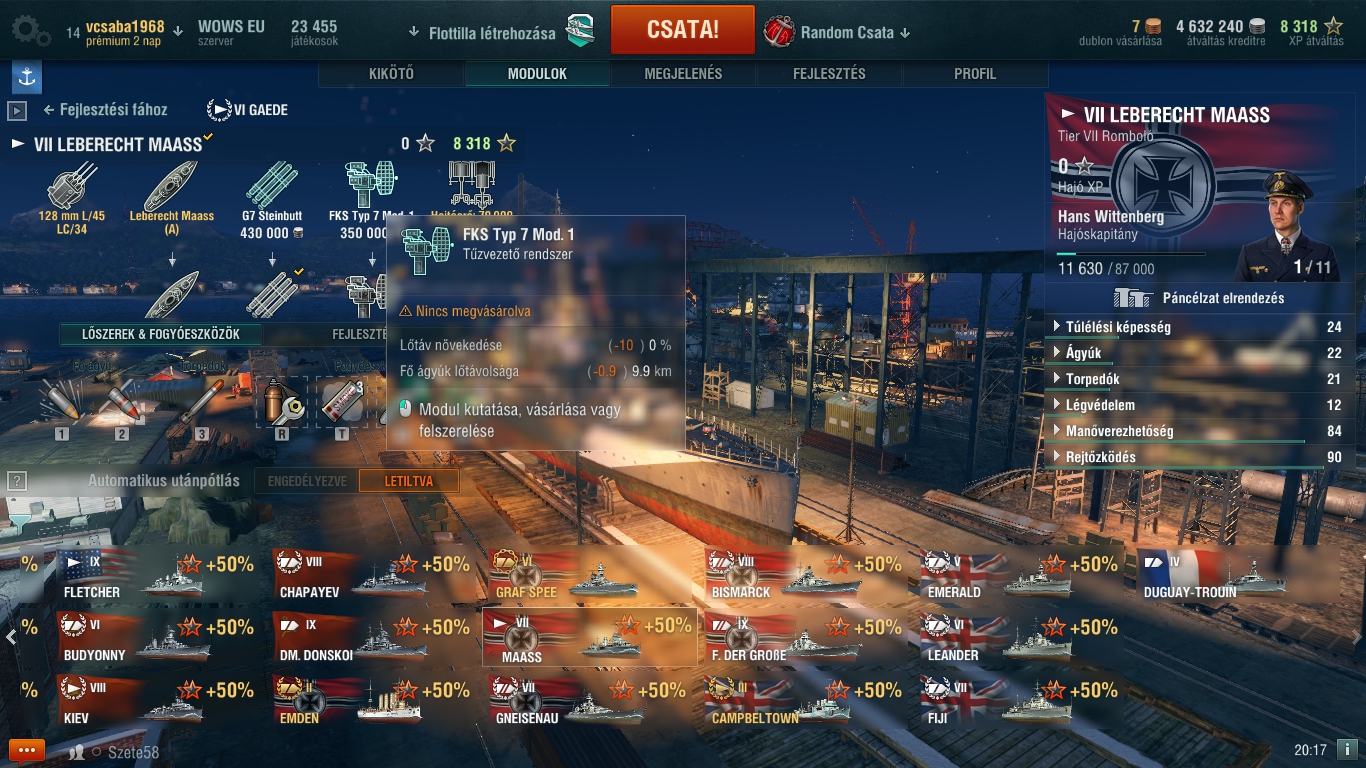Start battle with the CSATA! button

[683, 29]
